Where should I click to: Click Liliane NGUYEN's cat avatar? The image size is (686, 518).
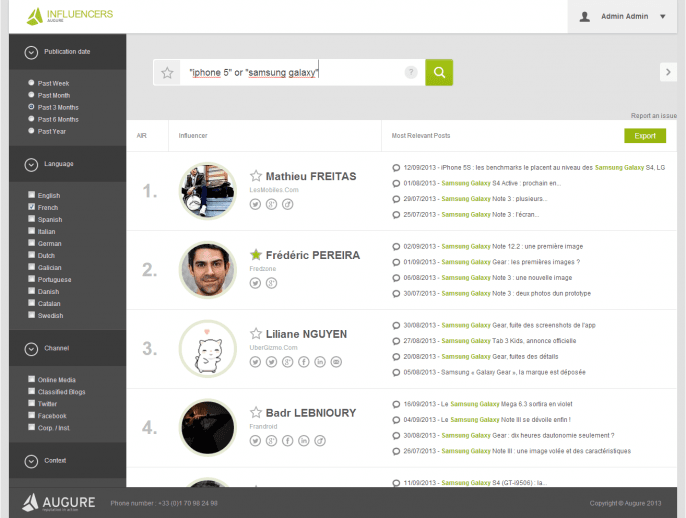208,349
